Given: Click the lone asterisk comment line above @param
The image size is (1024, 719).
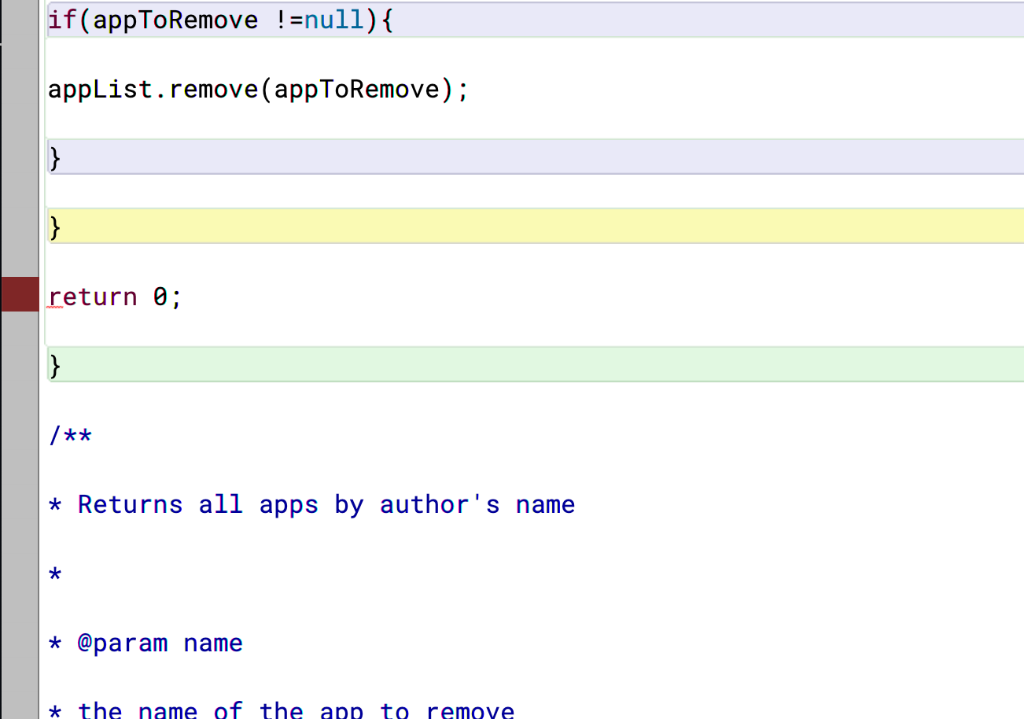Looking at the screenshot, I should pyautogui.click(x=56, y=574).
